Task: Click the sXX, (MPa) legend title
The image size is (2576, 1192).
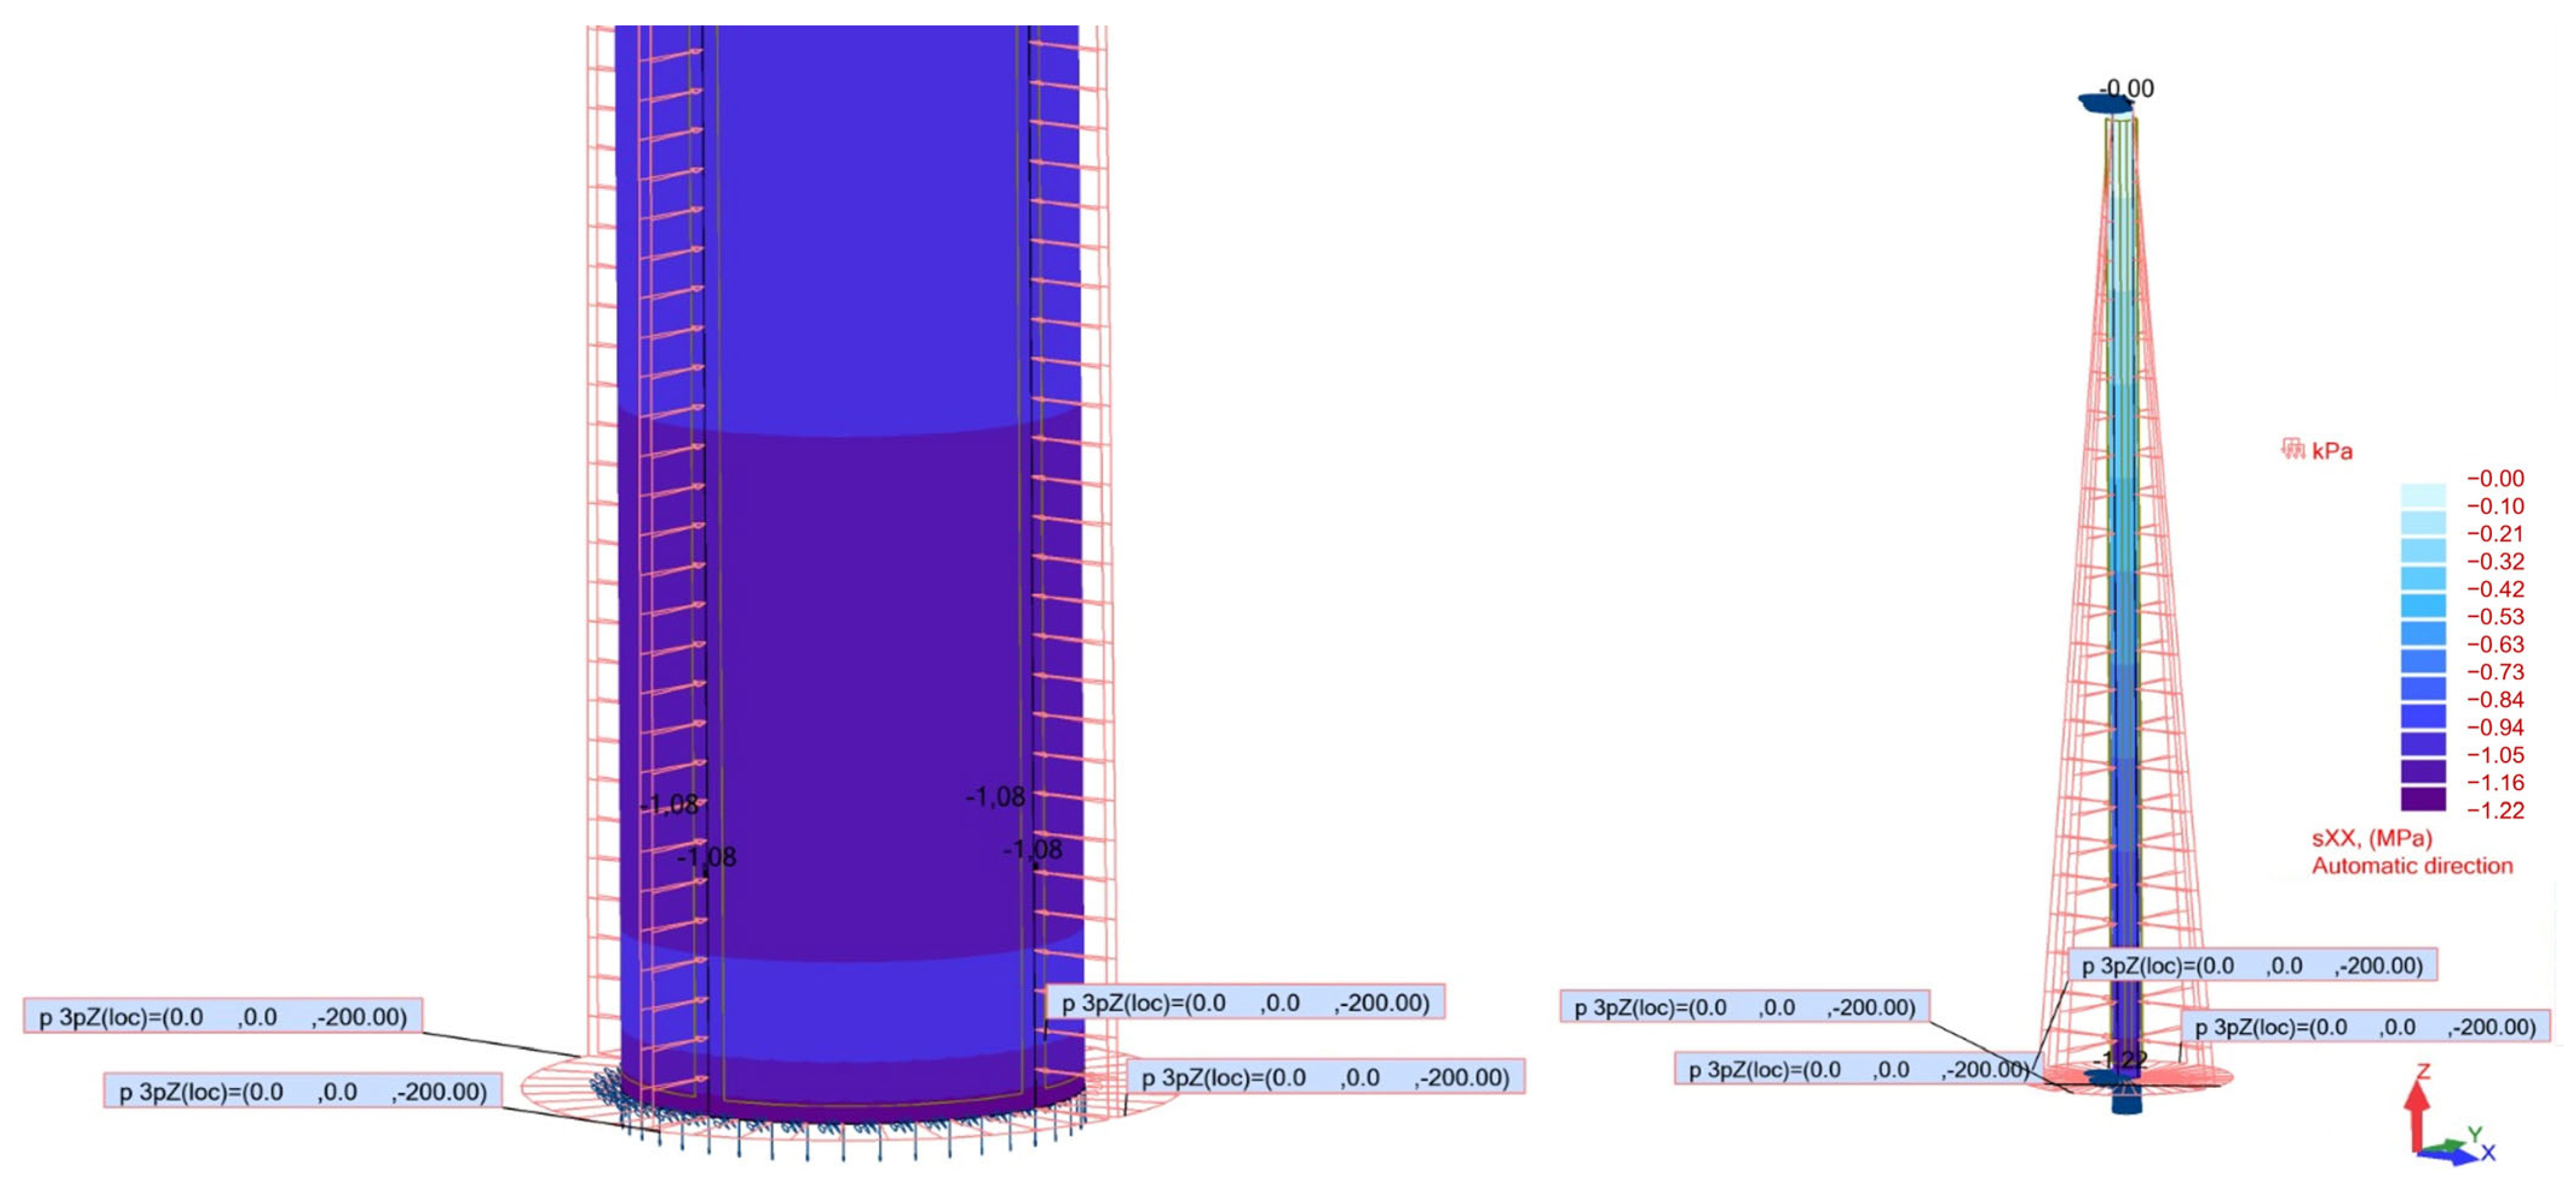Action: (2371, 839)
